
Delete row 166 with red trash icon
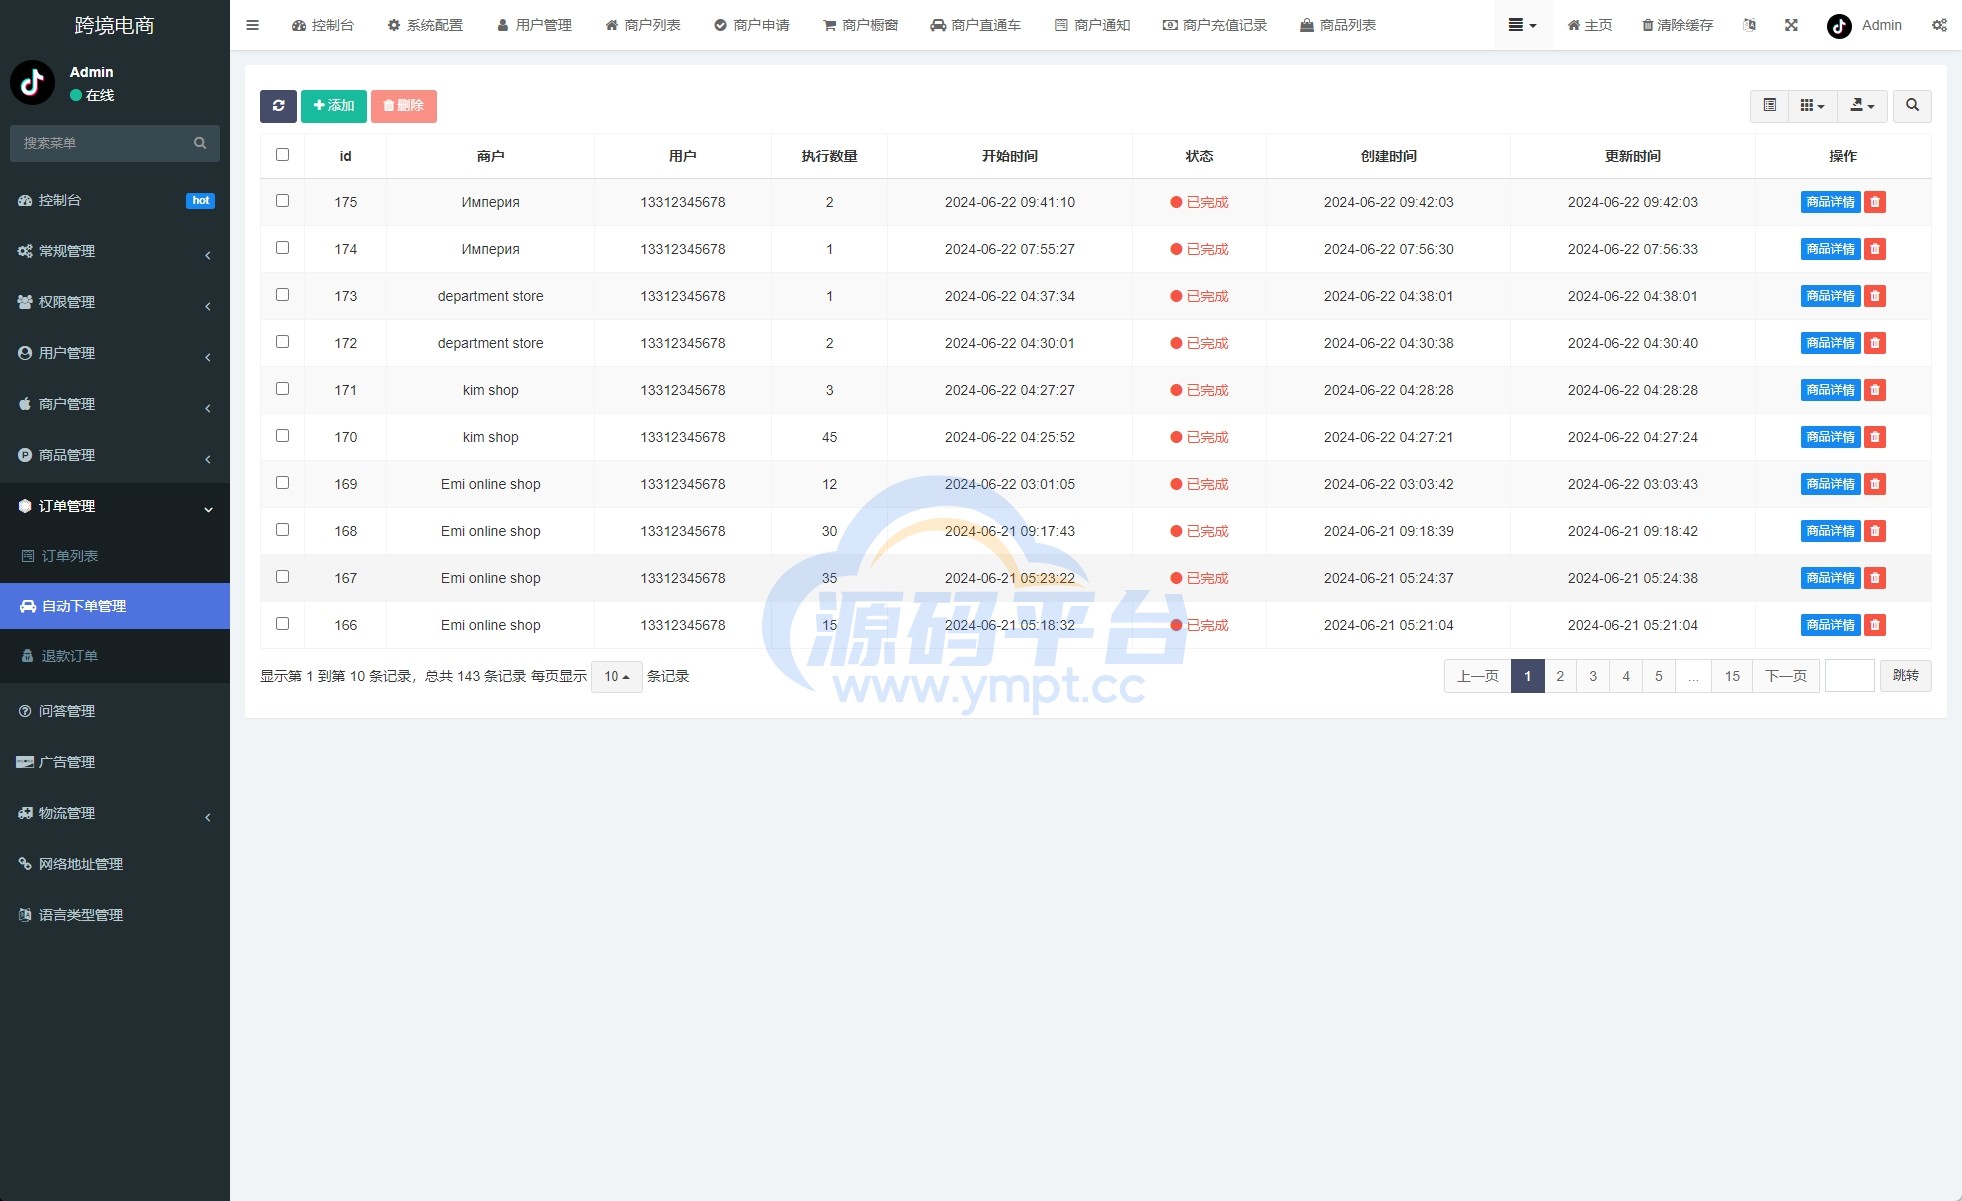click(1875, 625)
